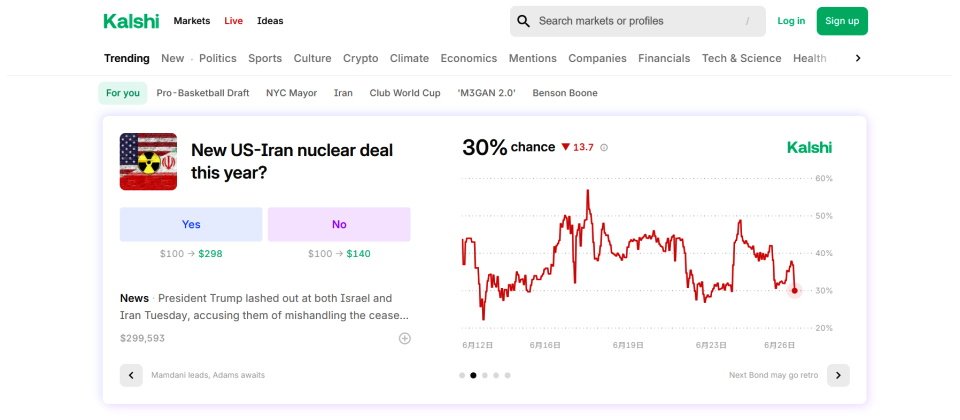Choose the No option button
This screenshot has height=420, width=960.
339,224
